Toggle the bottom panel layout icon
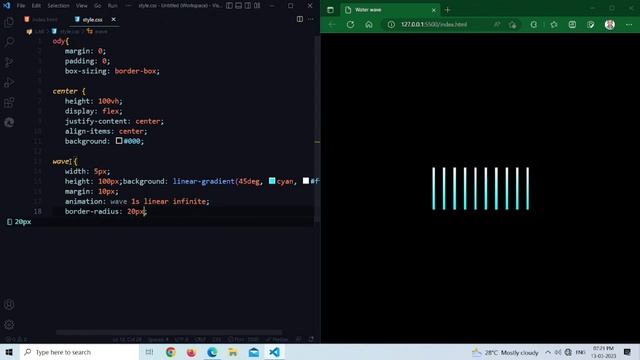Viewport: 640px width, 360px height. pyautogui.click(x=239, y=6)
